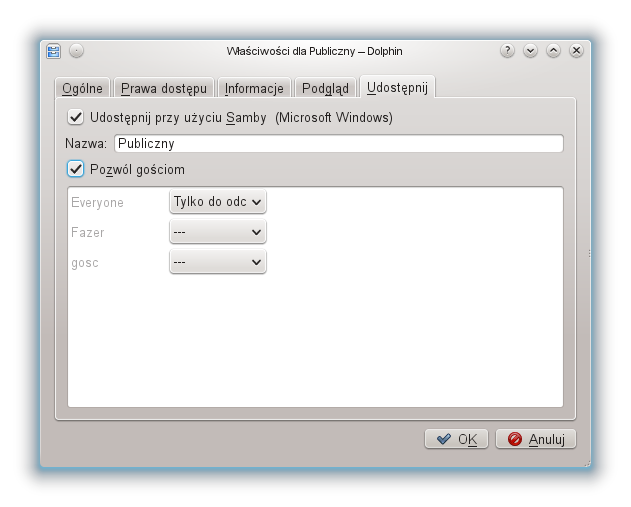Pin window on all desktops button
631x507 pixels.
[77, 51]
